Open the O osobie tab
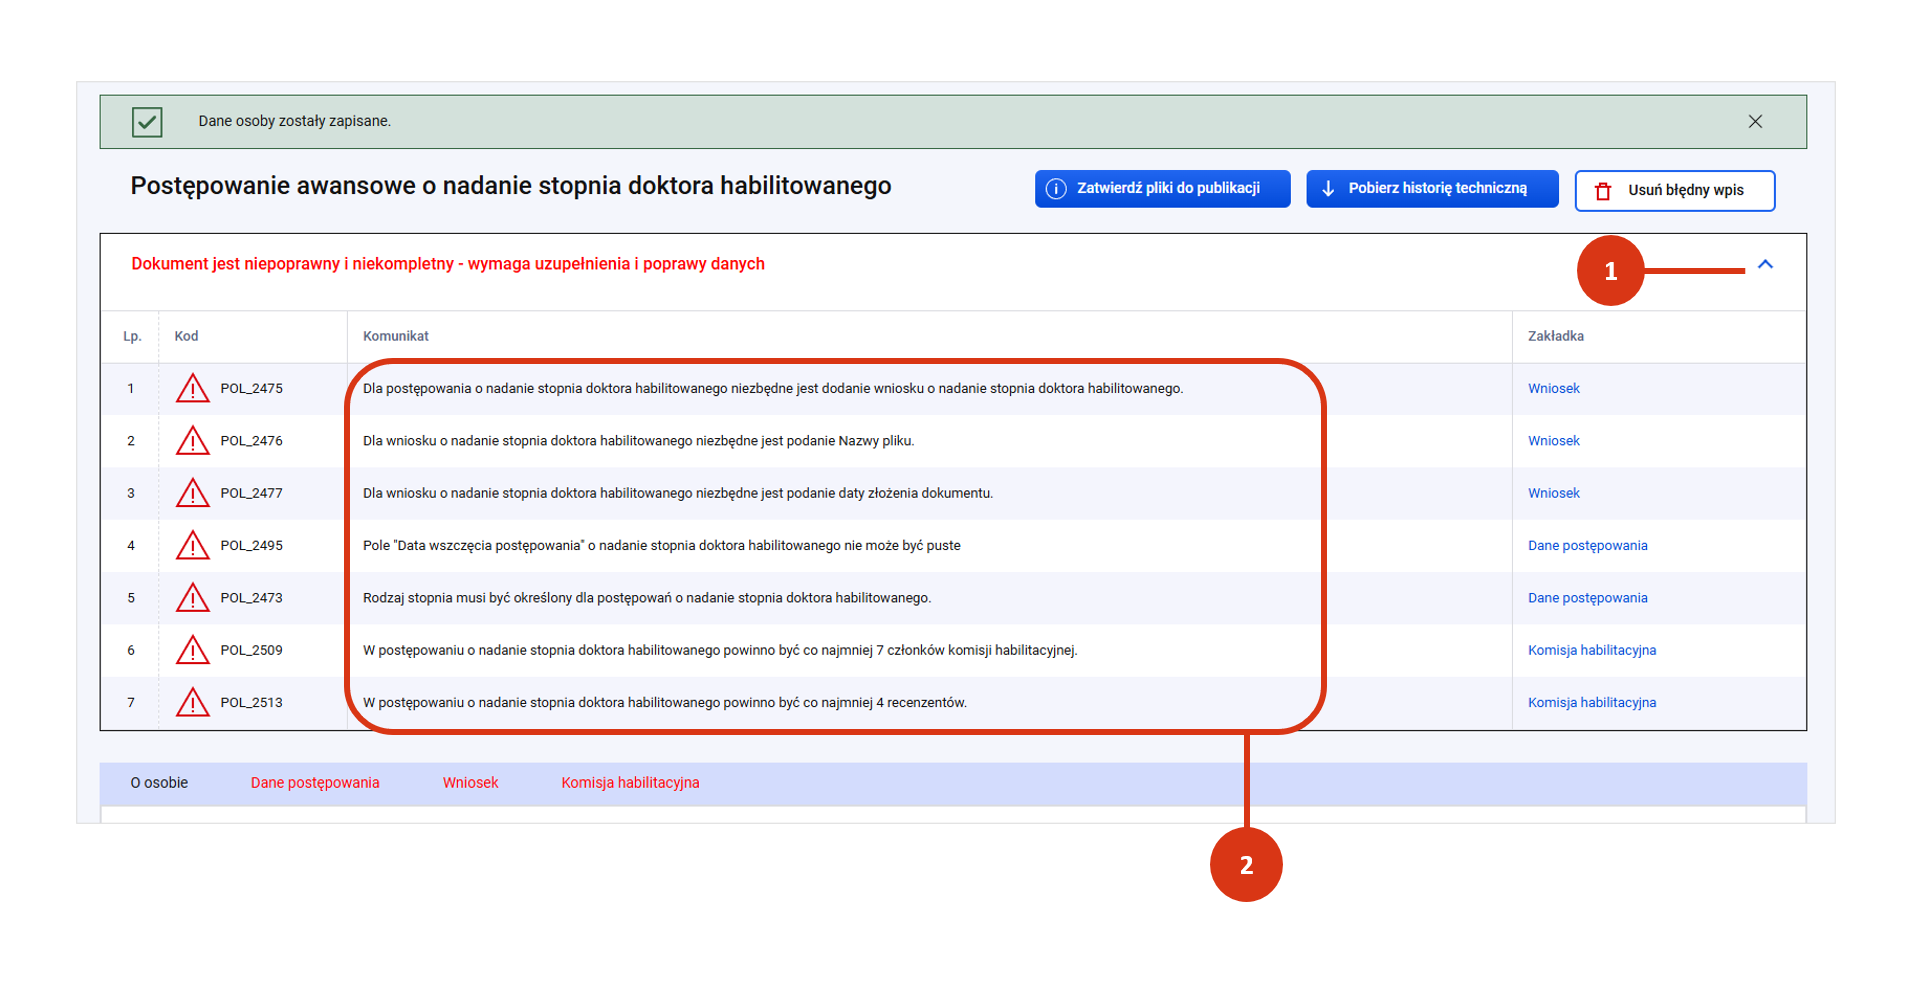The image size is (1909, 981). click(x=159, y=783)
